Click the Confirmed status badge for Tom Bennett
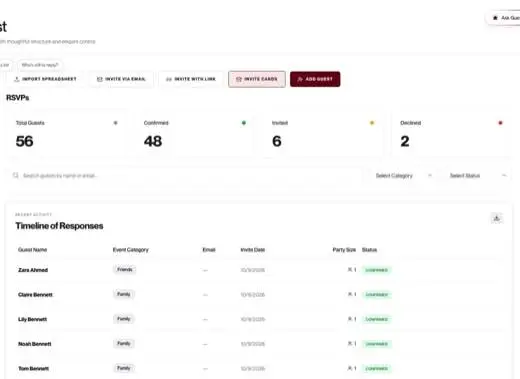This screenshot has width=520, height=379. (x=377, y=369)
